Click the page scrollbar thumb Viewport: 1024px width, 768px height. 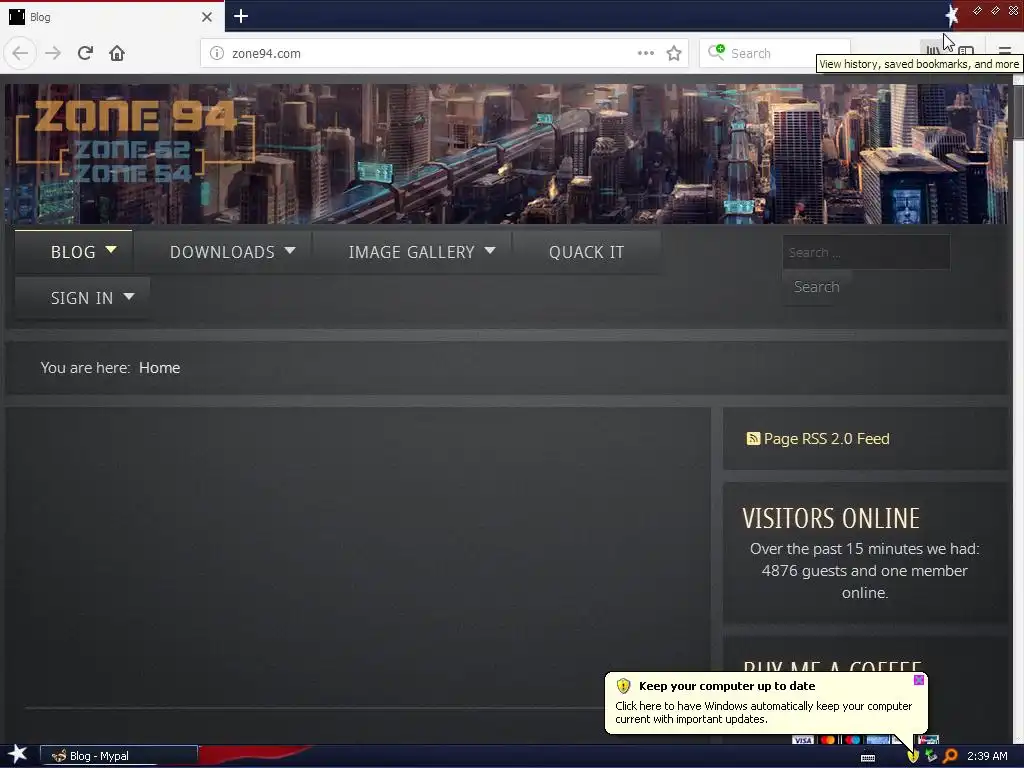click(x=1018, y=111)
